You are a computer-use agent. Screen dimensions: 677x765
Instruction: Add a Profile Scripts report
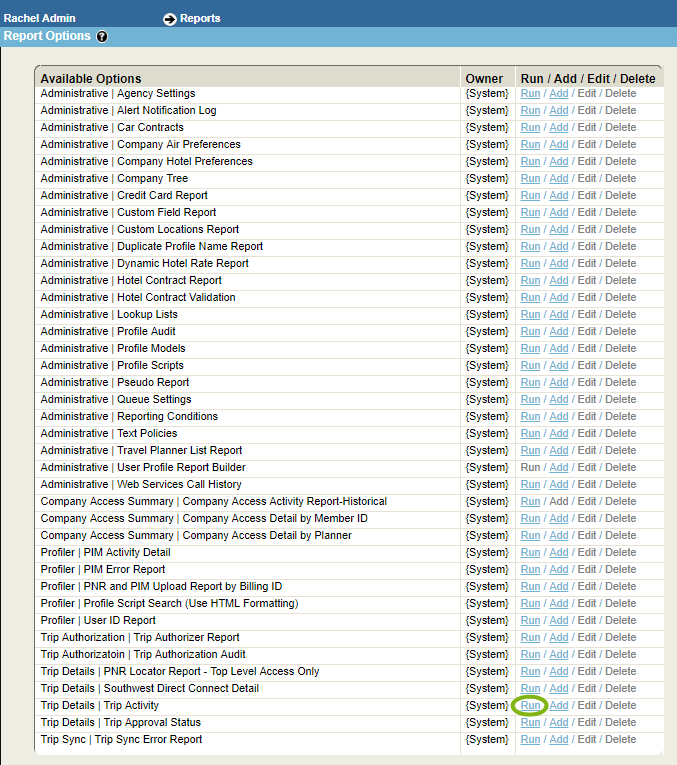(x=559, y=365)
